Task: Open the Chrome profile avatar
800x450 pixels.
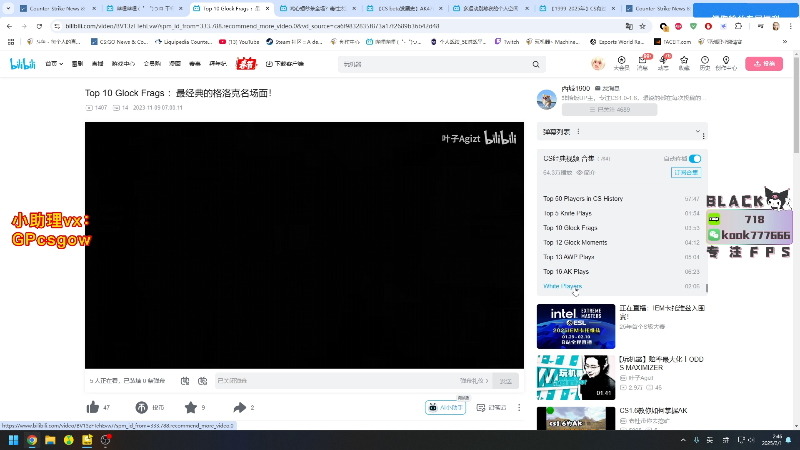Action: (776, 26)
